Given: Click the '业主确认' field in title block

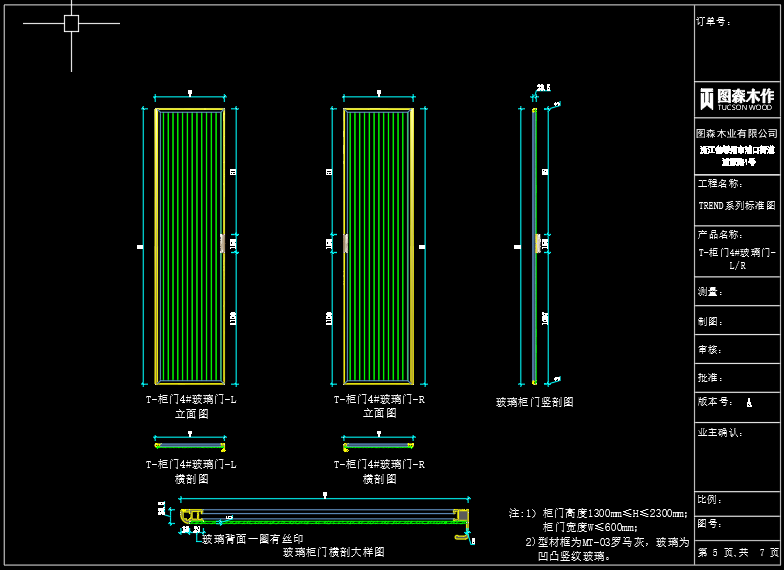Looking at the screenshot, I should click(x=720, y=433).
